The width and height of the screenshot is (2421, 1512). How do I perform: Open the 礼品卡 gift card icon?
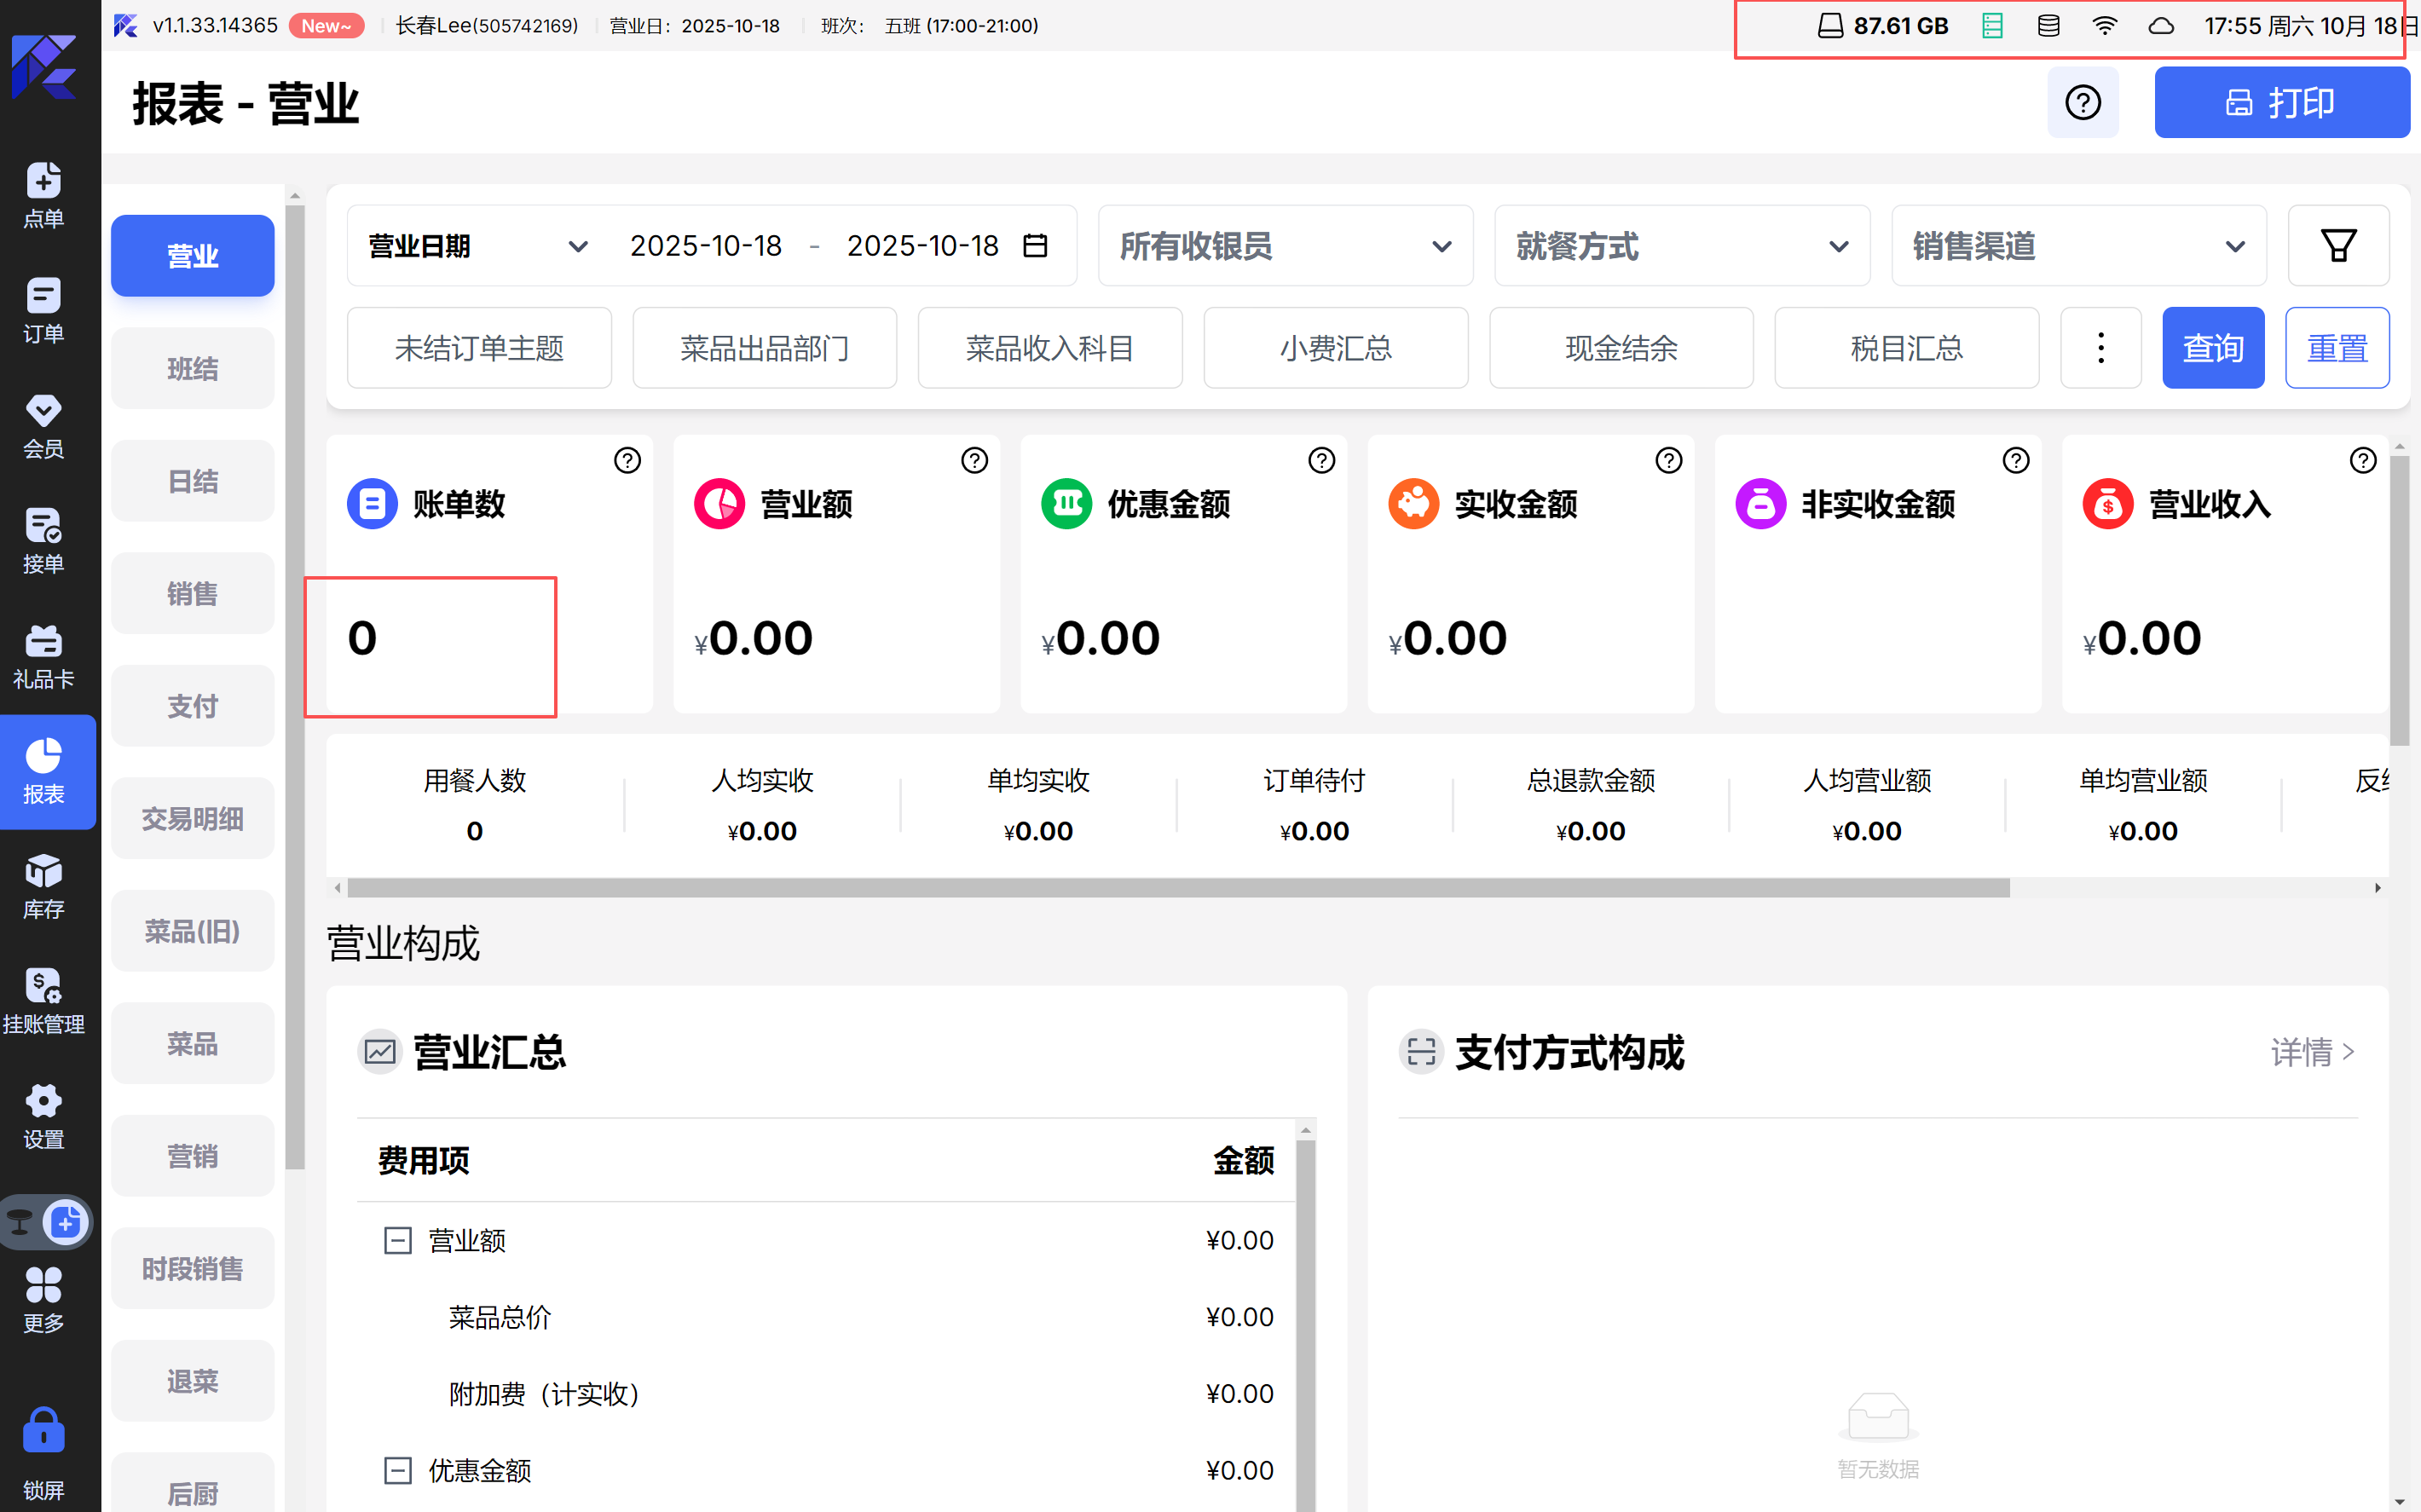(x=43, y=656)
